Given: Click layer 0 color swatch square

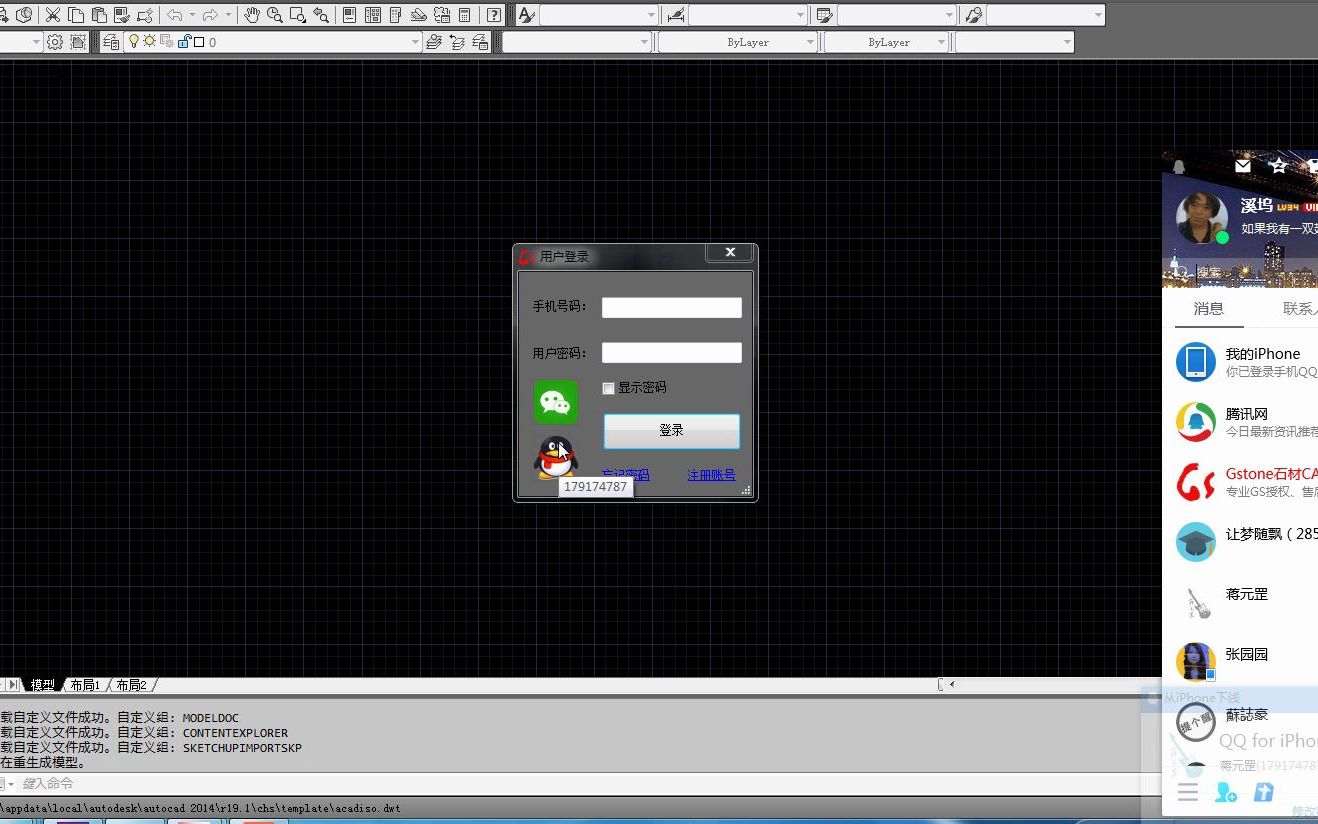Looking at the screenshot, I should click(199, 42).
